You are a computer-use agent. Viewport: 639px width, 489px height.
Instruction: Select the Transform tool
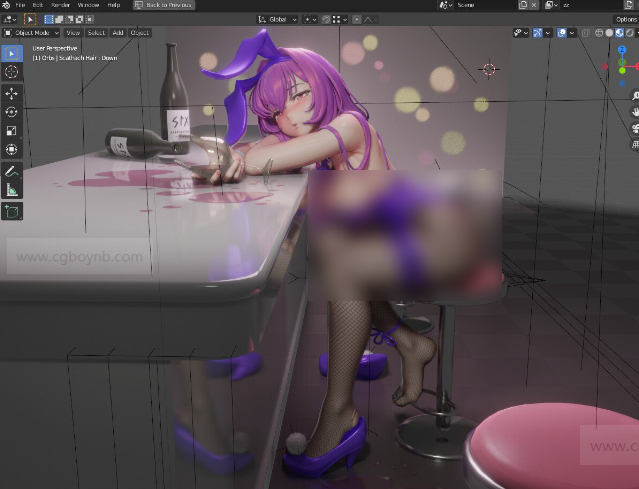pyautogui.click(x=12, y=149)
